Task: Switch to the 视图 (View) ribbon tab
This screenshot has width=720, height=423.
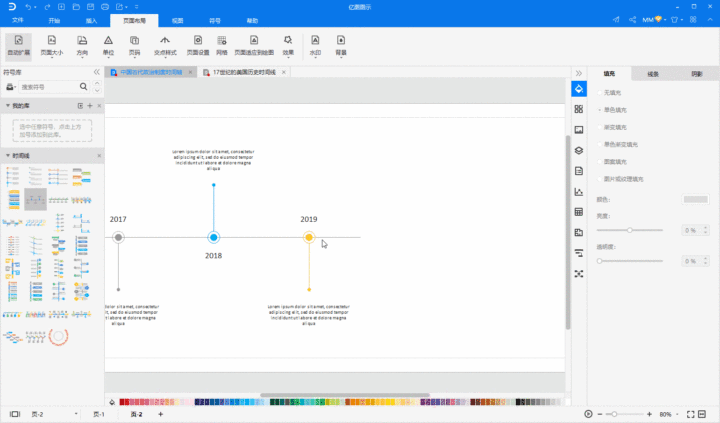Action: [x=178, y=20]
